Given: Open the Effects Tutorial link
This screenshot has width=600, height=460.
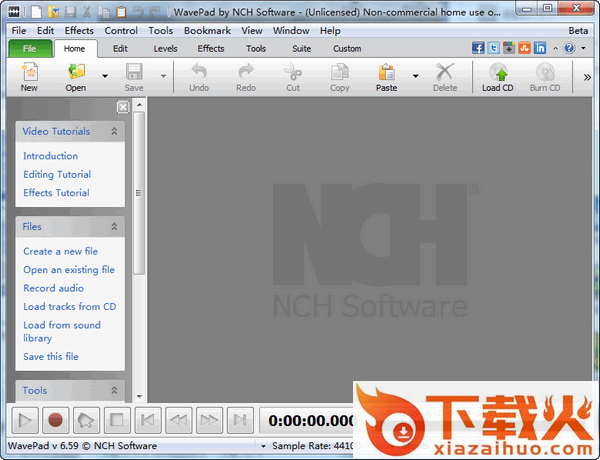Looking at the screenshot, I should (x=56, y=193).
